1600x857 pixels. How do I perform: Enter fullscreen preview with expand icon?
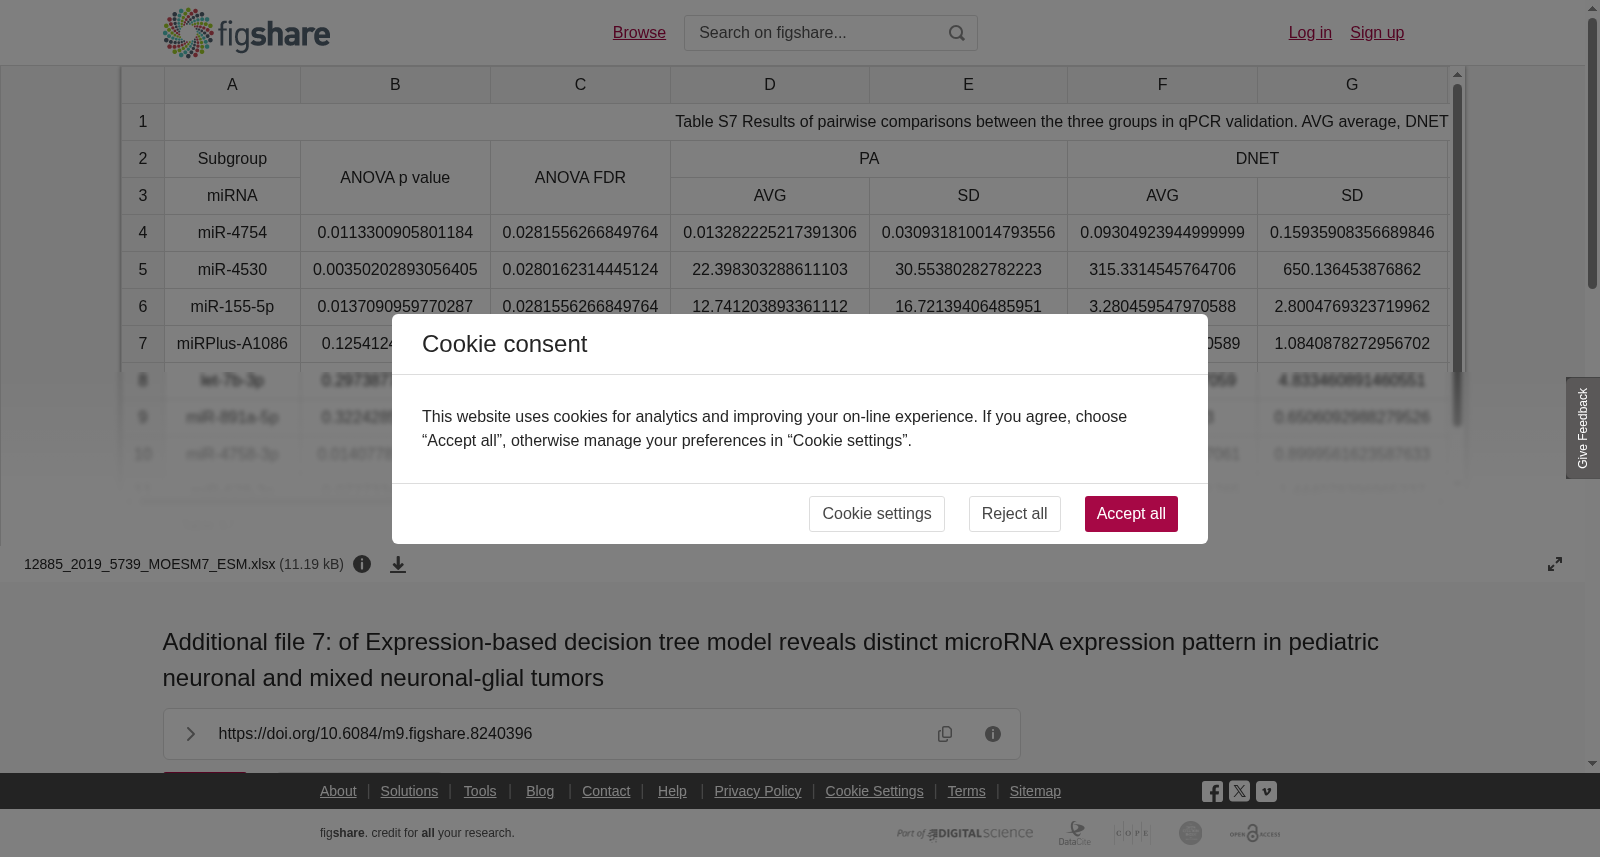[1555, 564]
